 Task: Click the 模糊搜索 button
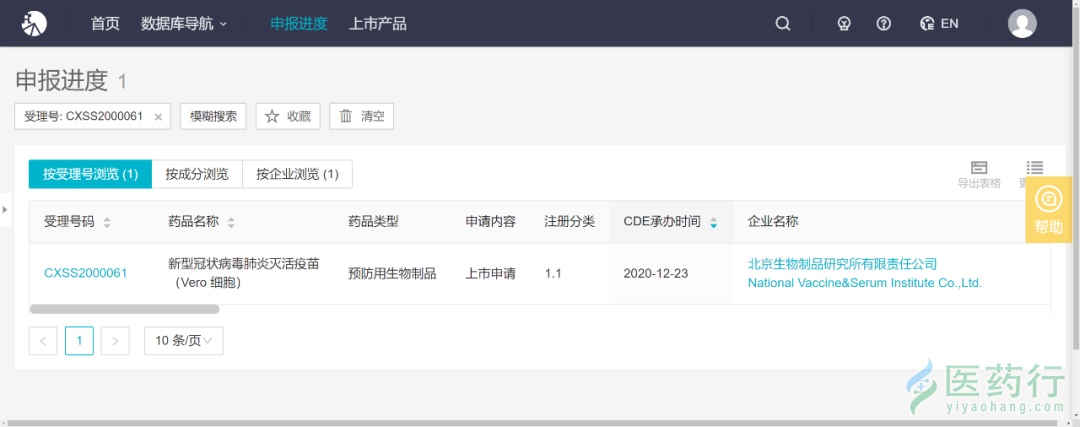pos(213,116)
